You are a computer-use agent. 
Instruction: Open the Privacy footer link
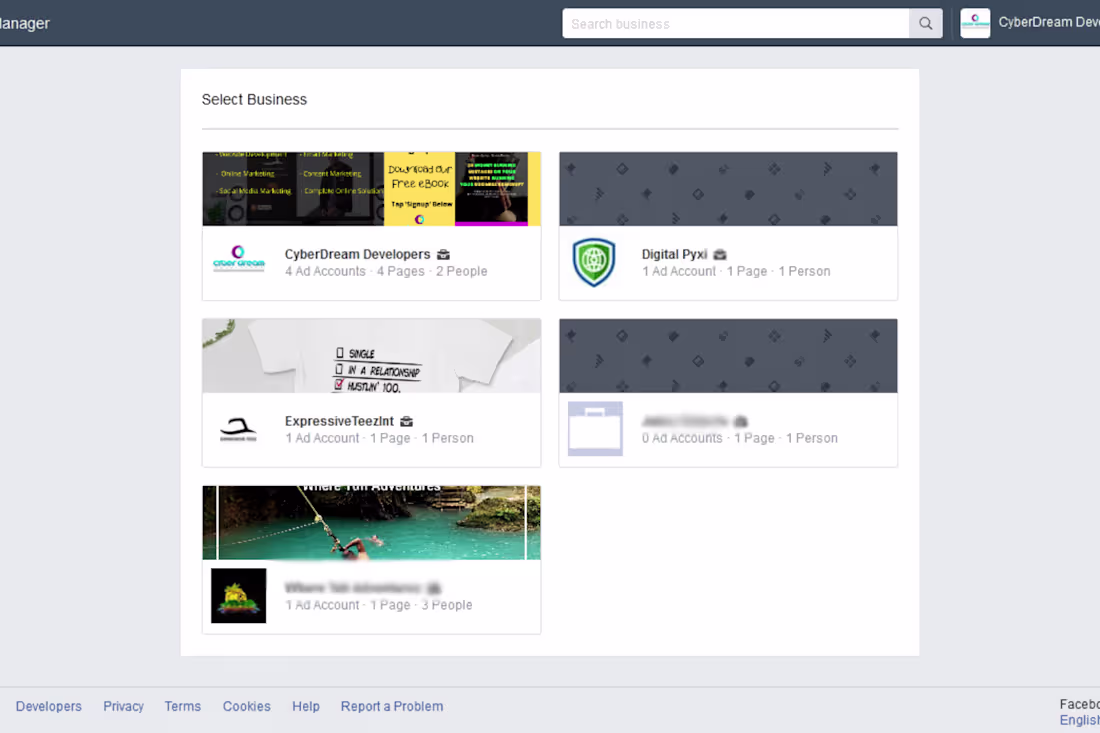(123, 706)
